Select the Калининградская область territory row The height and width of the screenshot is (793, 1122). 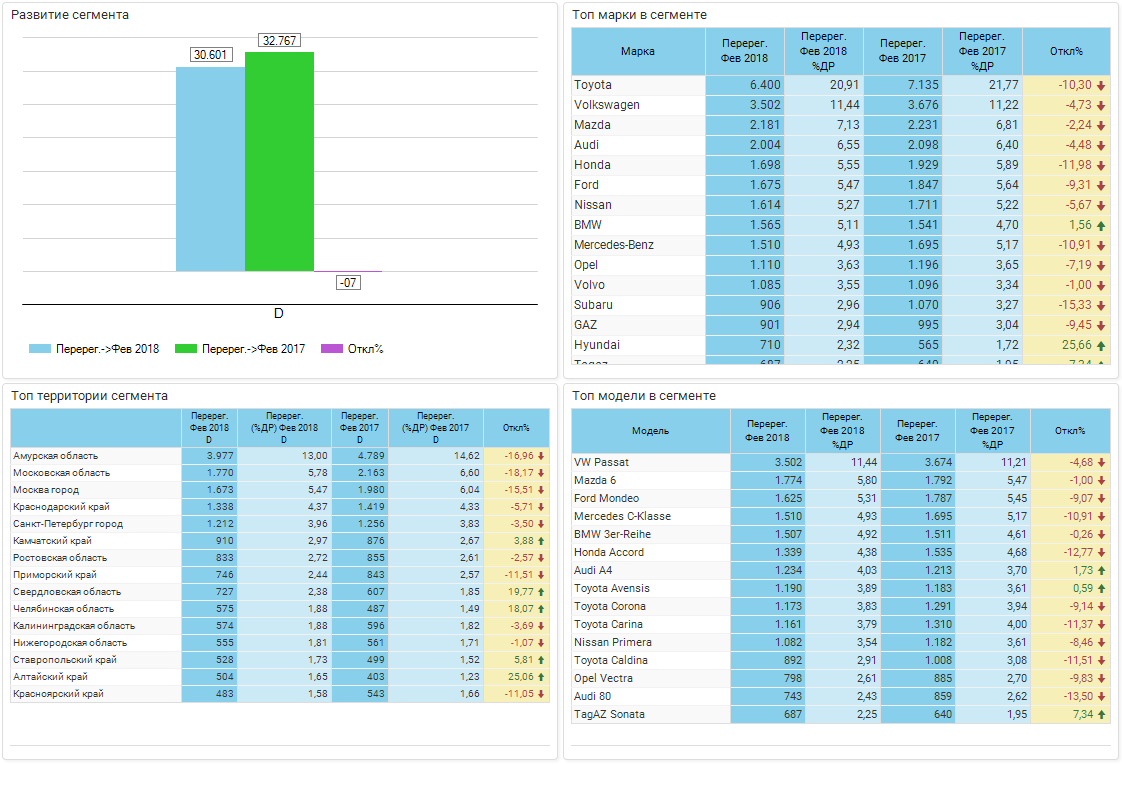pyautogui.click(x=280, y=626)
